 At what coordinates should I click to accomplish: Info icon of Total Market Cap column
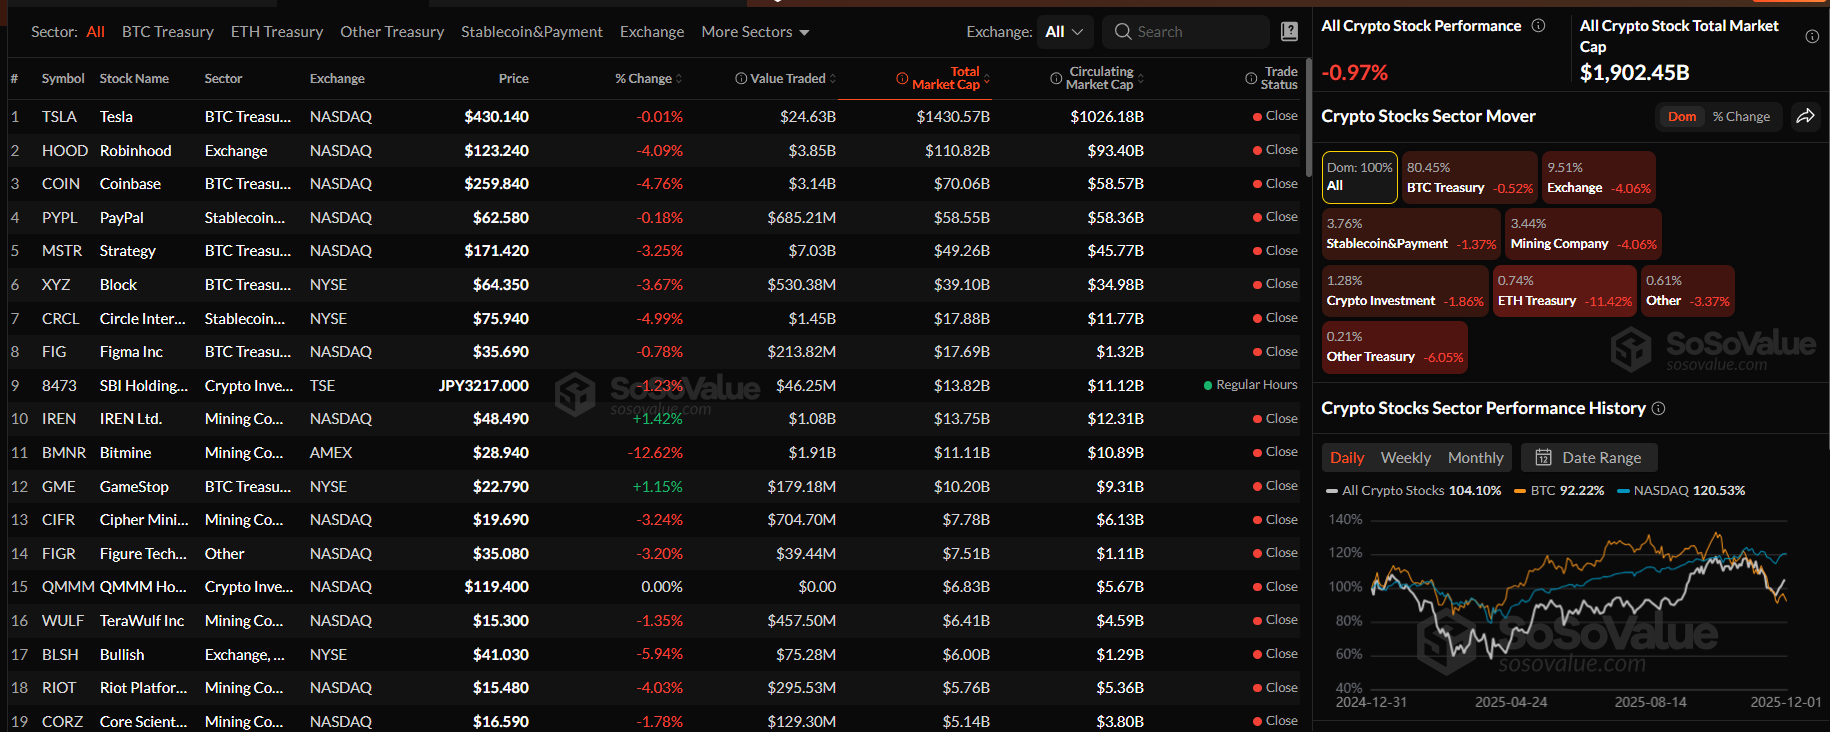pos(902,78)
